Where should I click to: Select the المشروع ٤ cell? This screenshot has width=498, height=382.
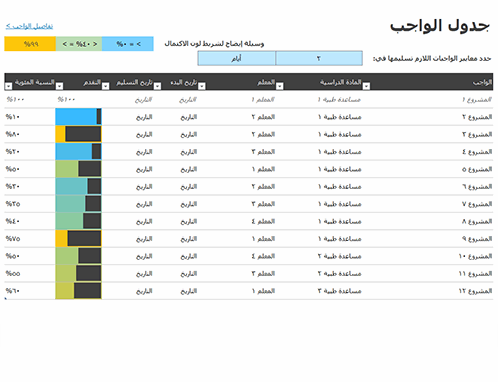[477, 152]
